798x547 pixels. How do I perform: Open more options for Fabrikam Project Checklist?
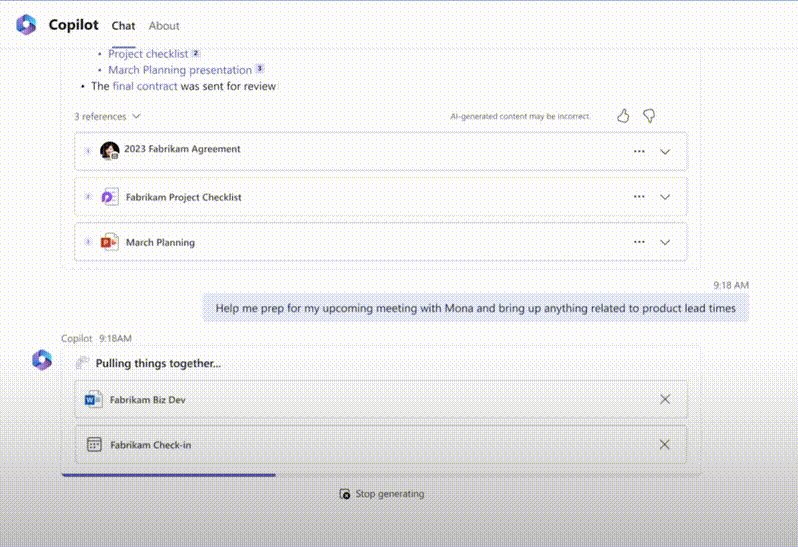(639, 197)
